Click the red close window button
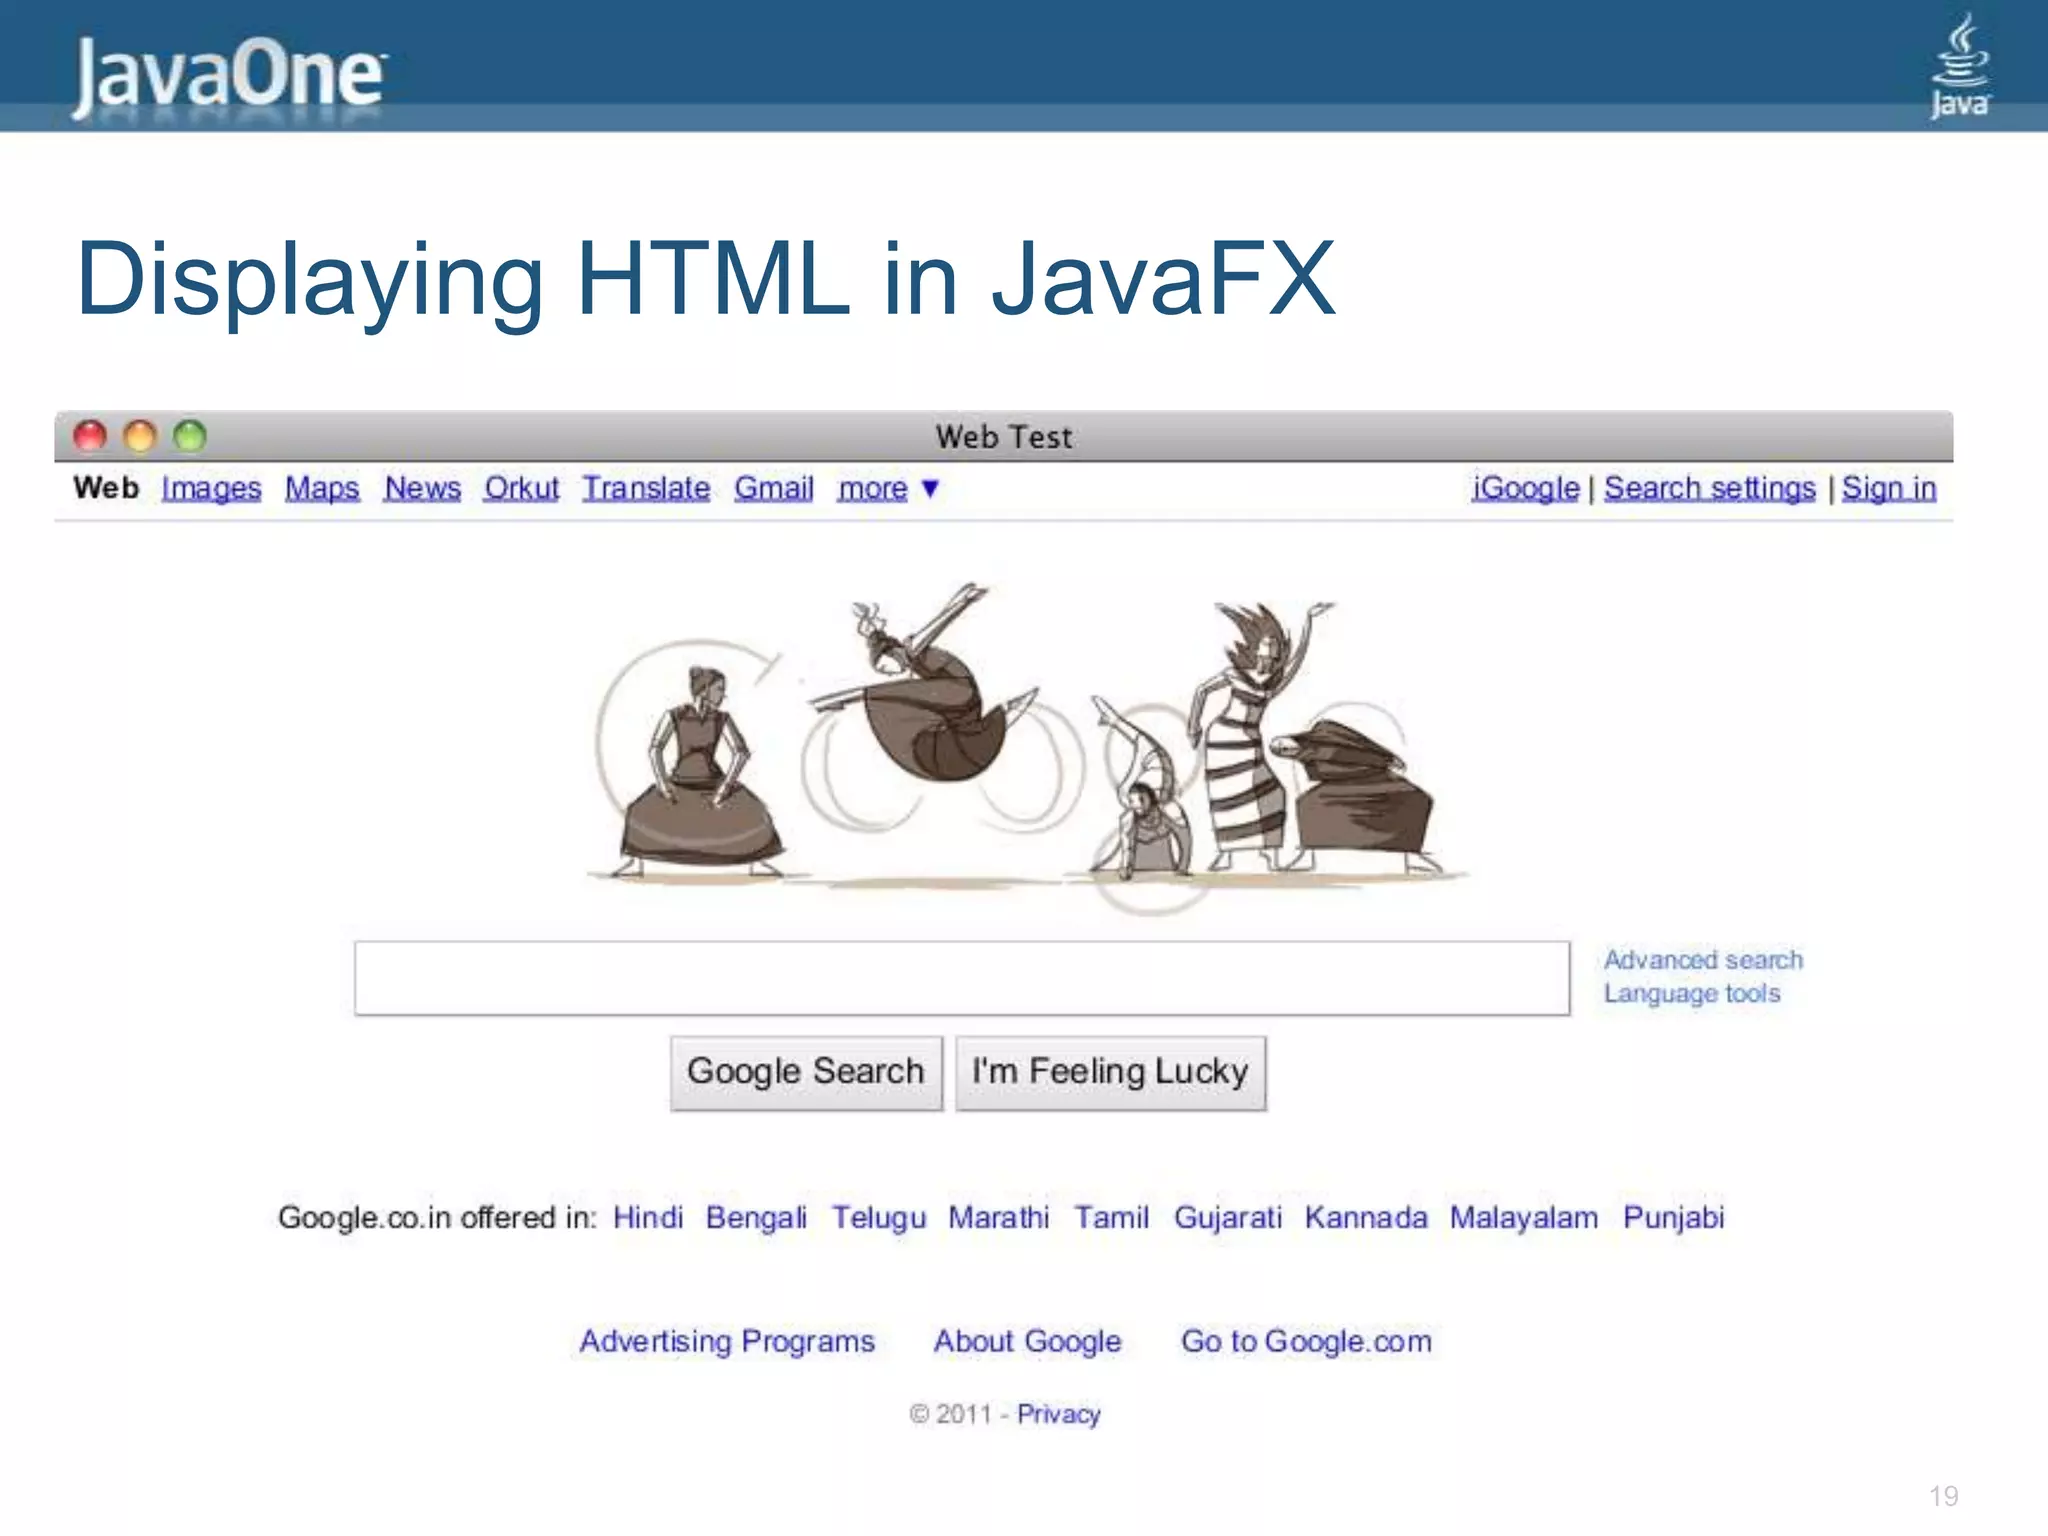 pyautogui.click(x=90, y=436)
